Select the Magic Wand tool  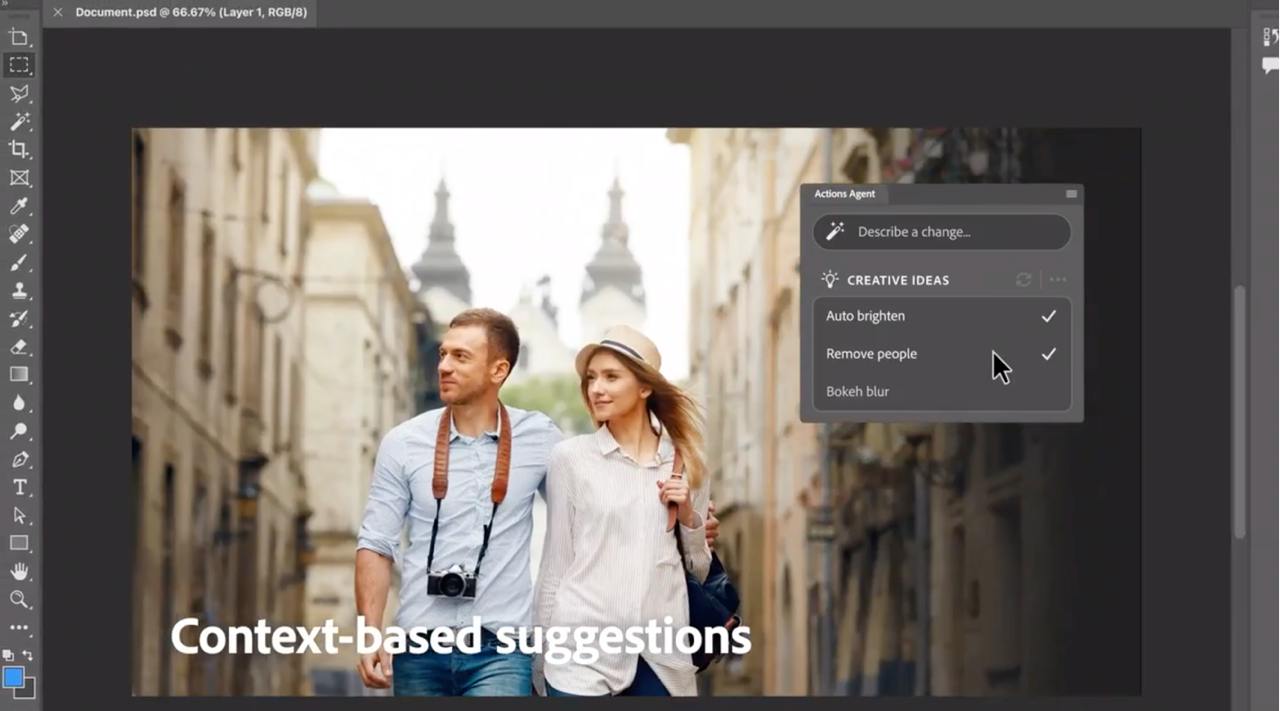point(19,121)
